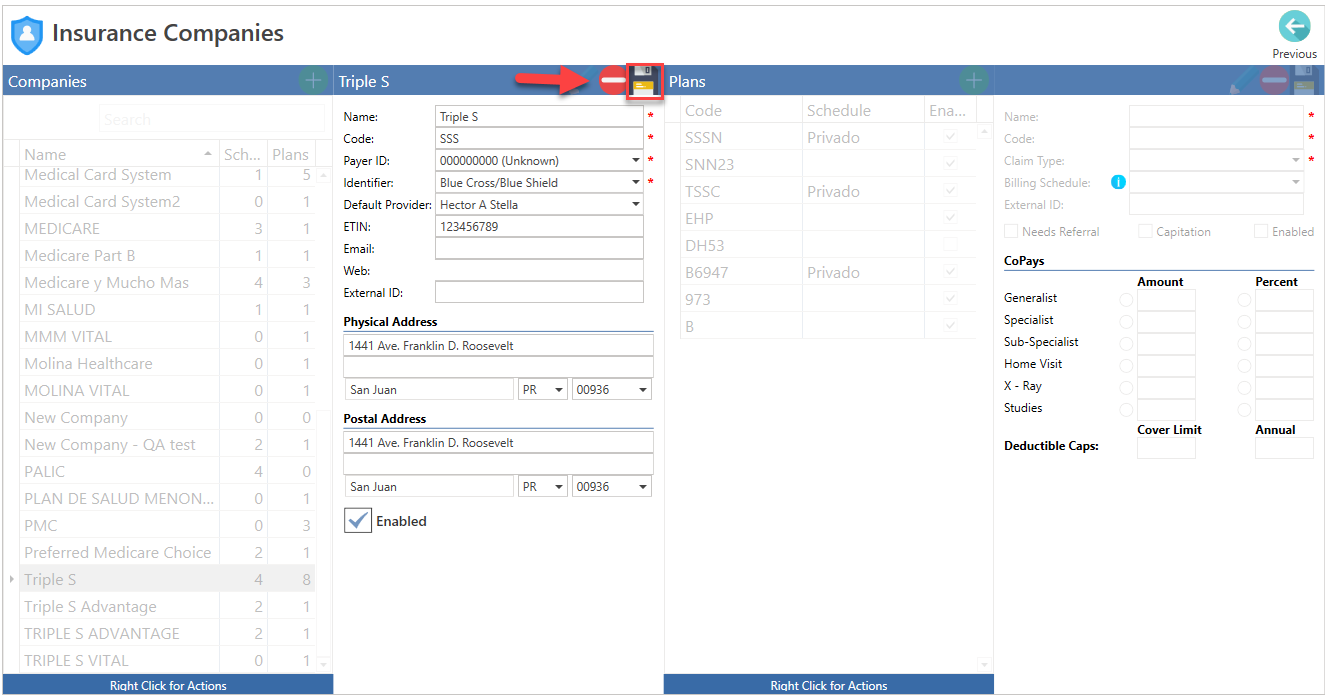This screenshot has width=1329, height=698.
Task: Open the Billing Schedule dropdown
Action: click(1295, 182)
